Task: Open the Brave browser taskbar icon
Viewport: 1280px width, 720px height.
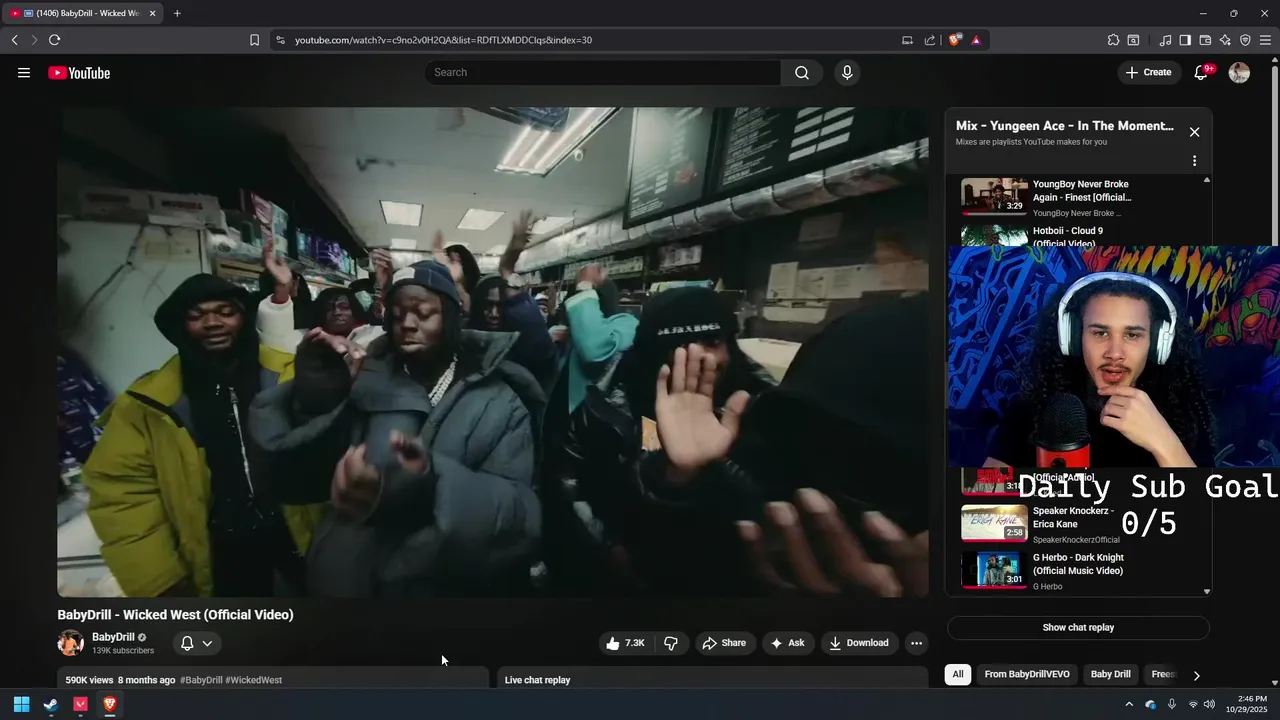Action: [110, 704]
